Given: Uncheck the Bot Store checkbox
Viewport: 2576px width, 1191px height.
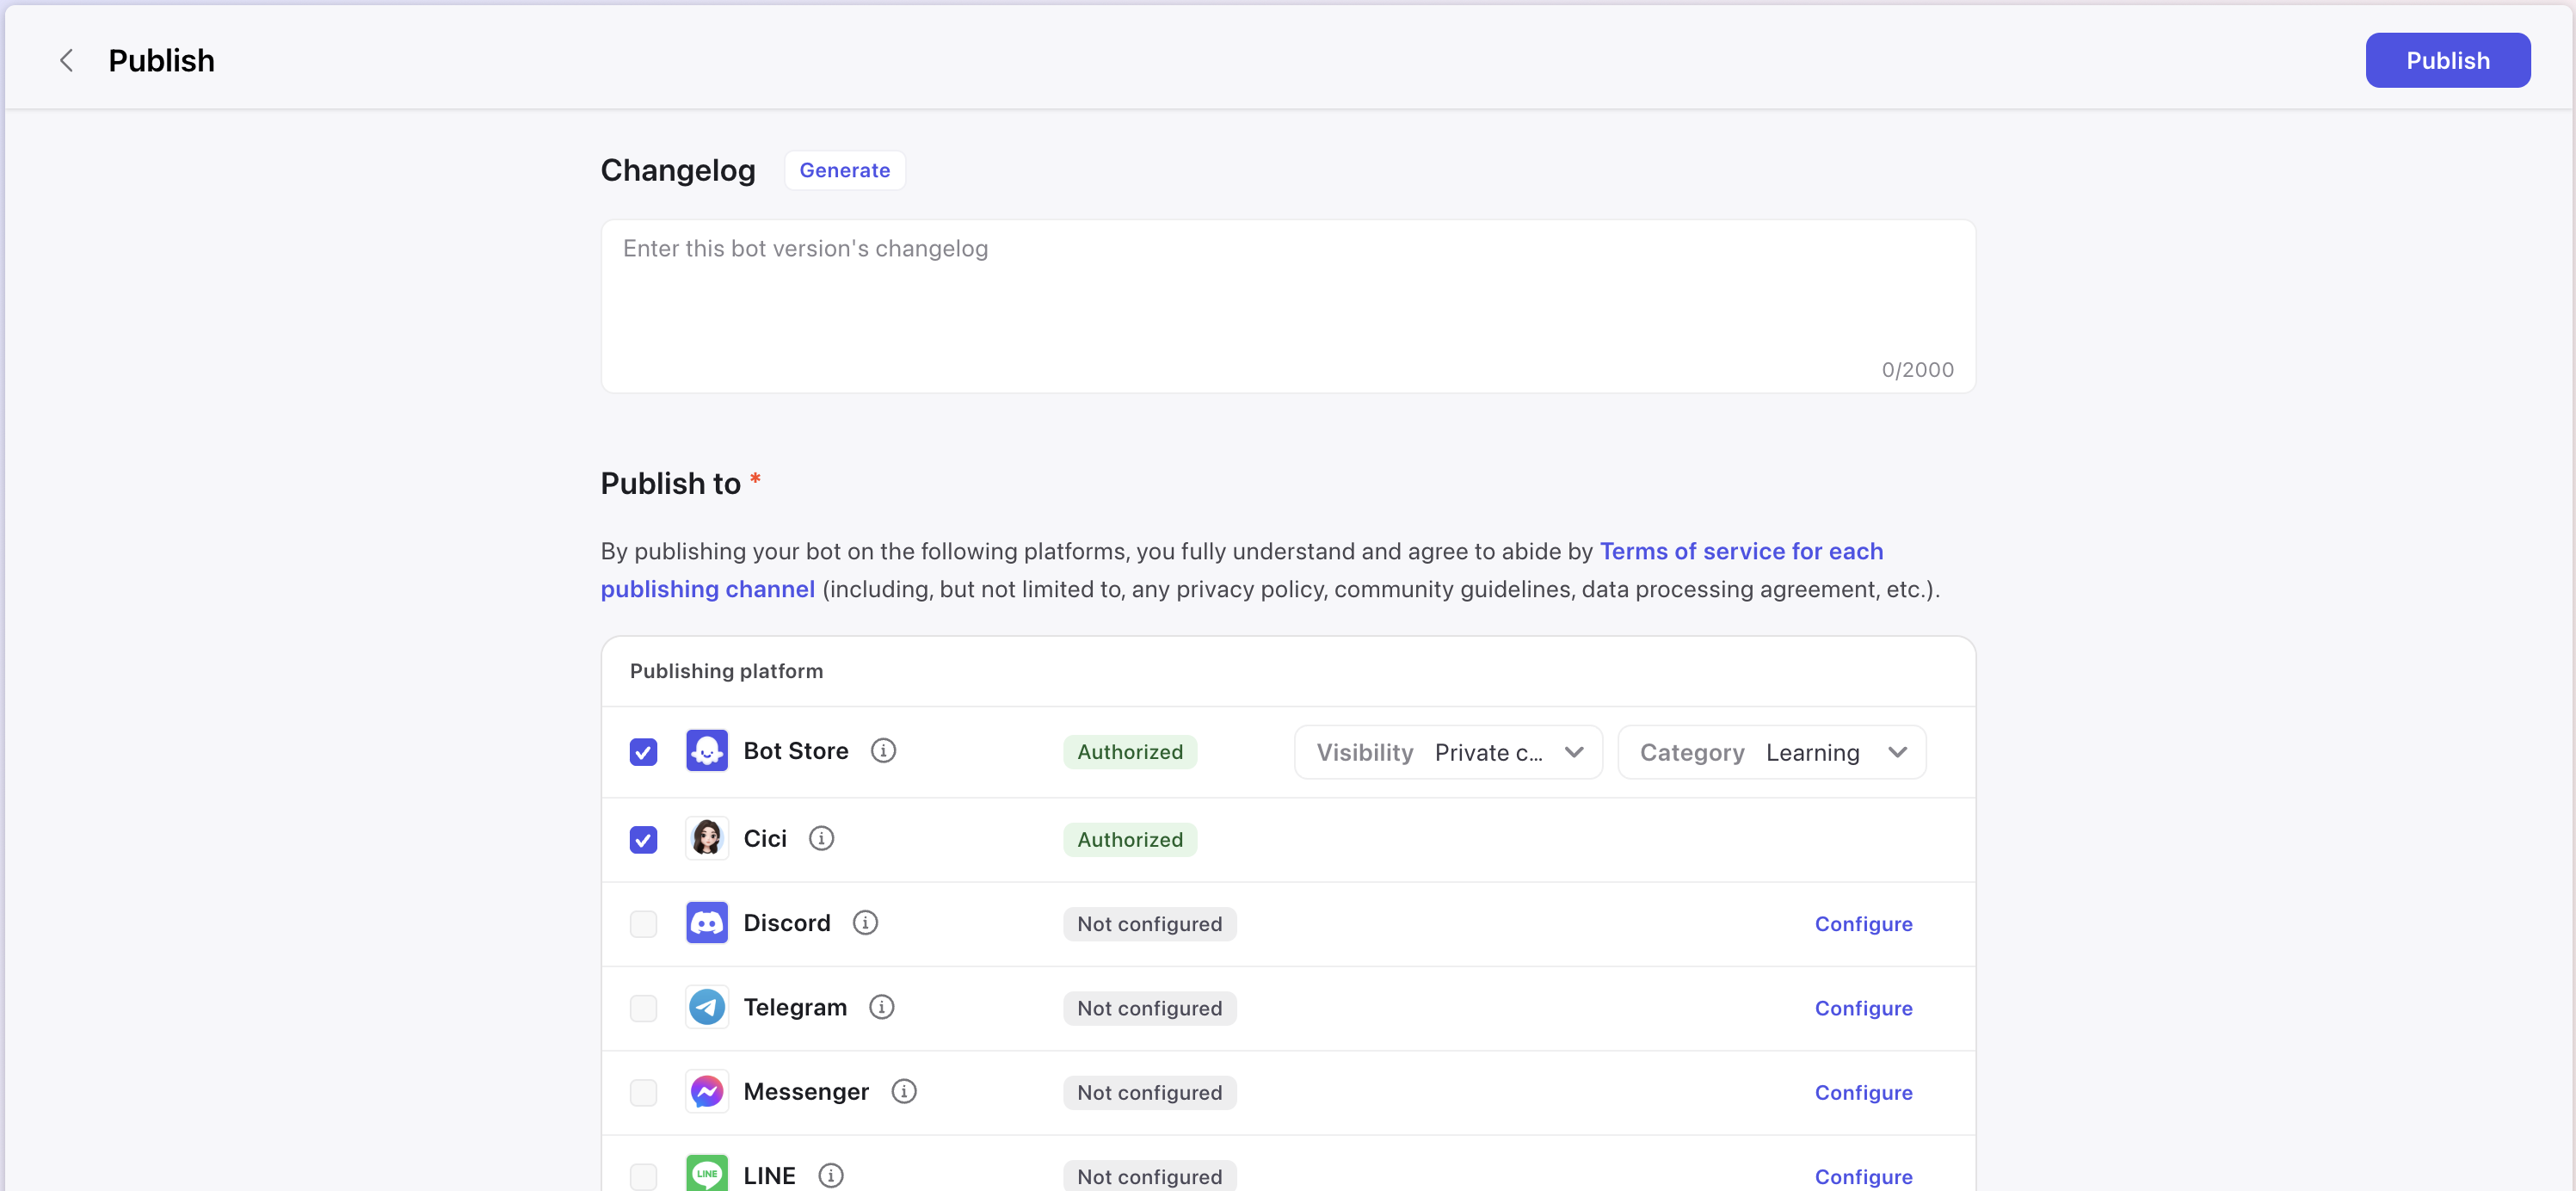Looking at the screenshot, I should pos(643,751).
